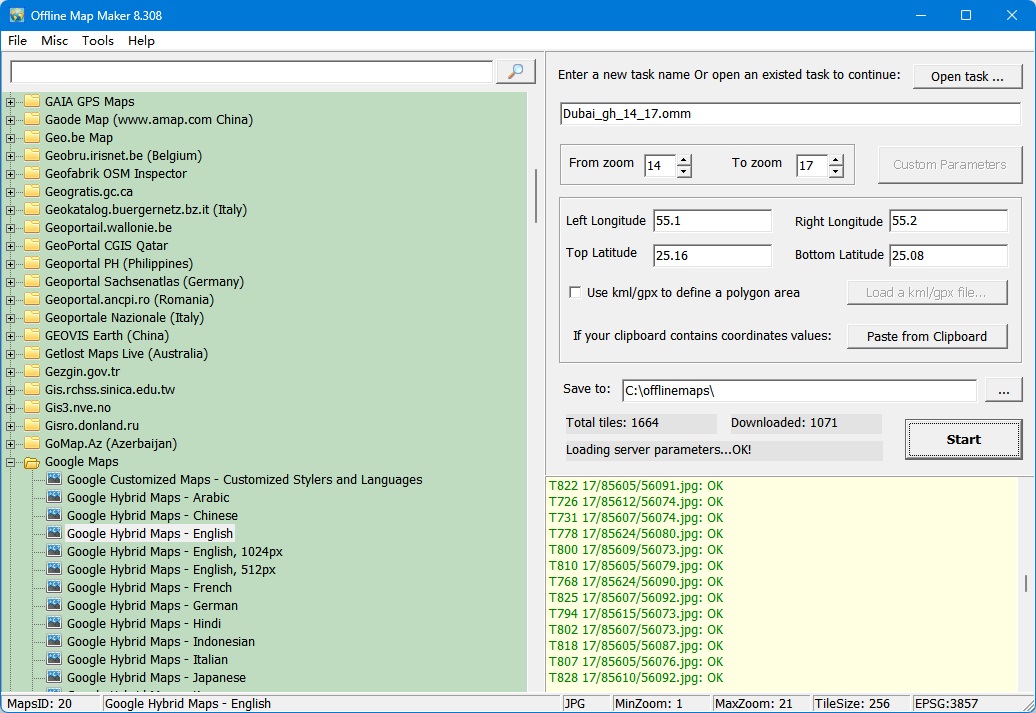Click map icon of Google Hybrid Maps - Indonesian
Image resolution: width=1036 pixels, height=713 pixels.
[54, 641]
